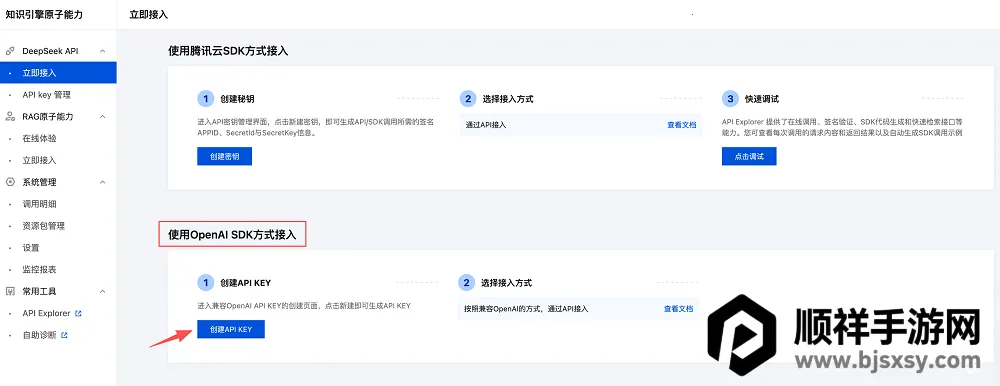Screen dimensions: 1000x386
Task: Collapse the 常用工具 section chevron
Action: coord(103,291)
